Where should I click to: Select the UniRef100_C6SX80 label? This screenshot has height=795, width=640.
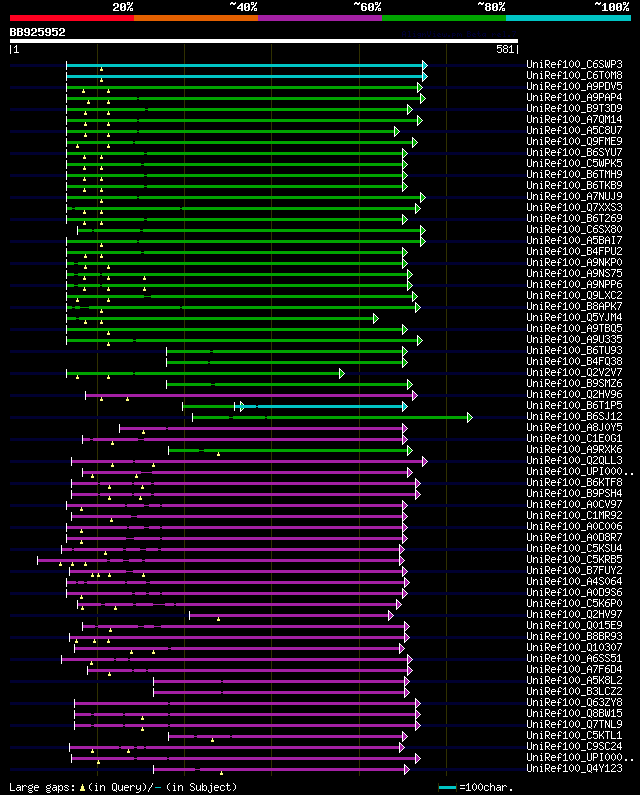(x=574, y=229)
